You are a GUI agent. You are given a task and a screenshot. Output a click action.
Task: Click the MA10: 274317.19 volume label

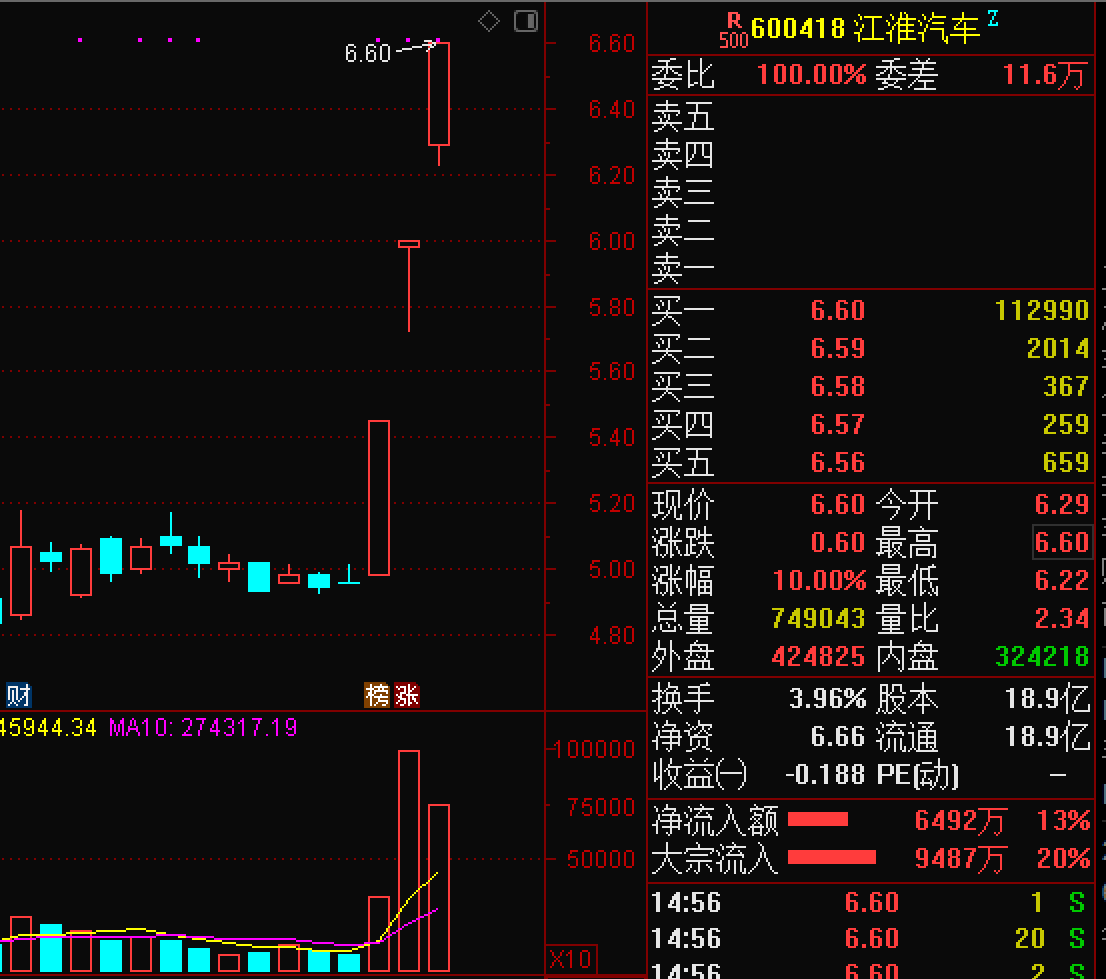[203, 727]
